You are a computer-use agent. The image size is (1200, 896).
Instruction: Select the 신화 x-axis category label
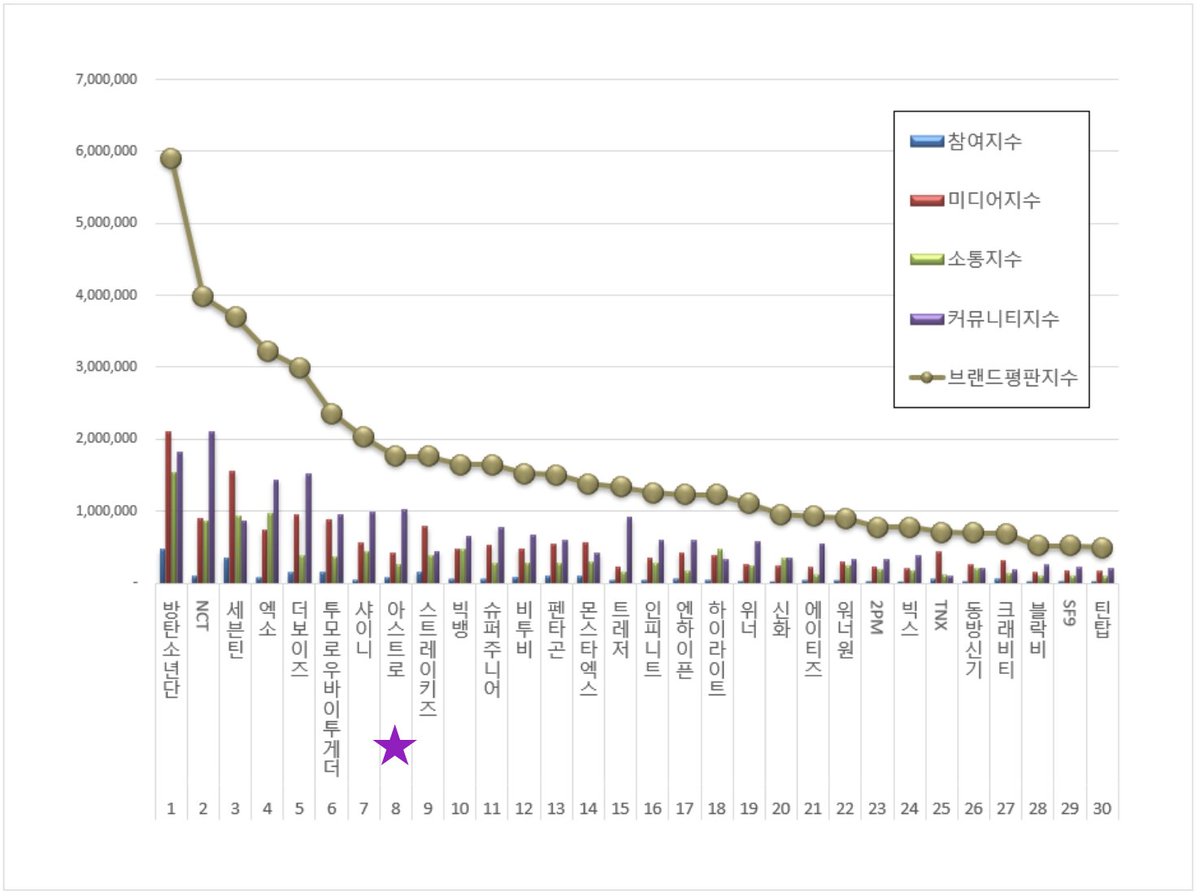click(780, 621)
